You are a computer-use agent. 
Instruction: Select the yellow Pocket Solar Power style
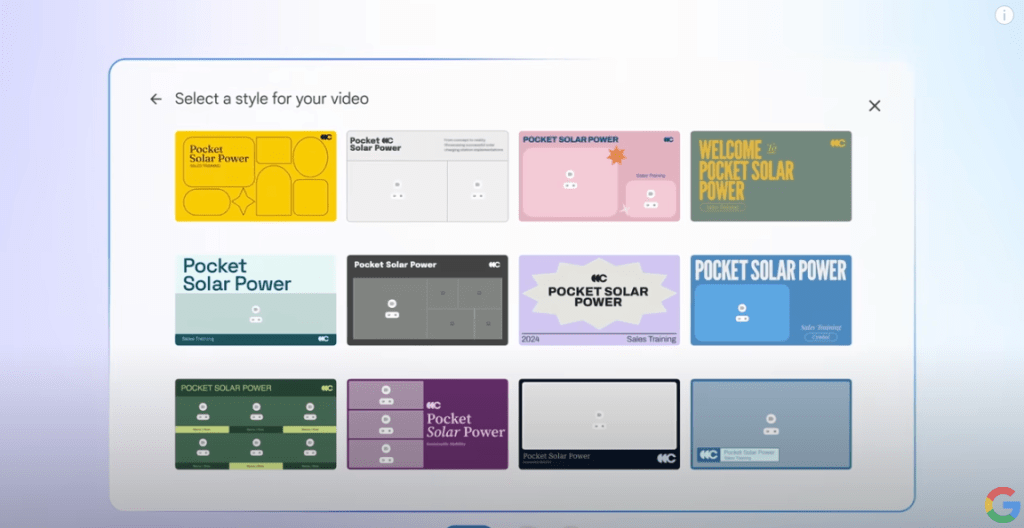tap(255, 176)
